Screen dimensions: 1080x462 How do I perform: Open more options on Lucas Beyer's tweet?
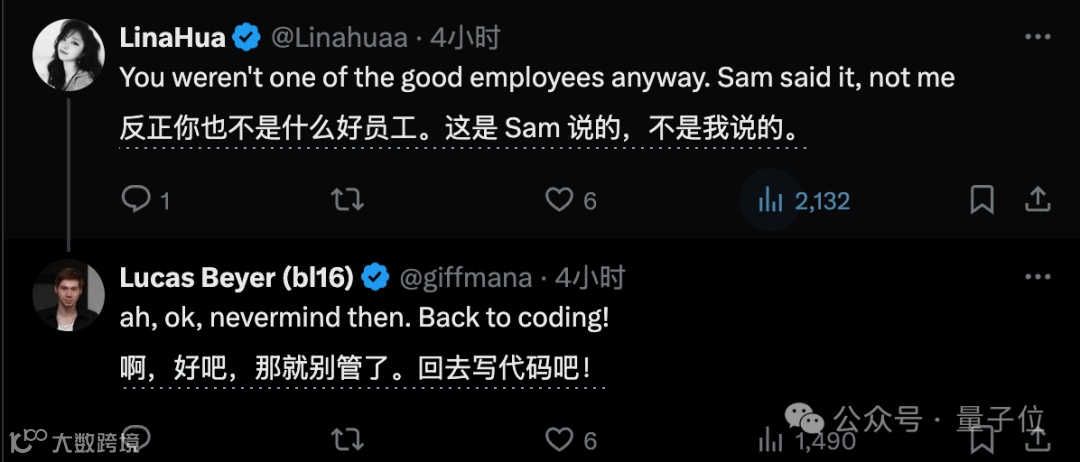(1037, 277)
